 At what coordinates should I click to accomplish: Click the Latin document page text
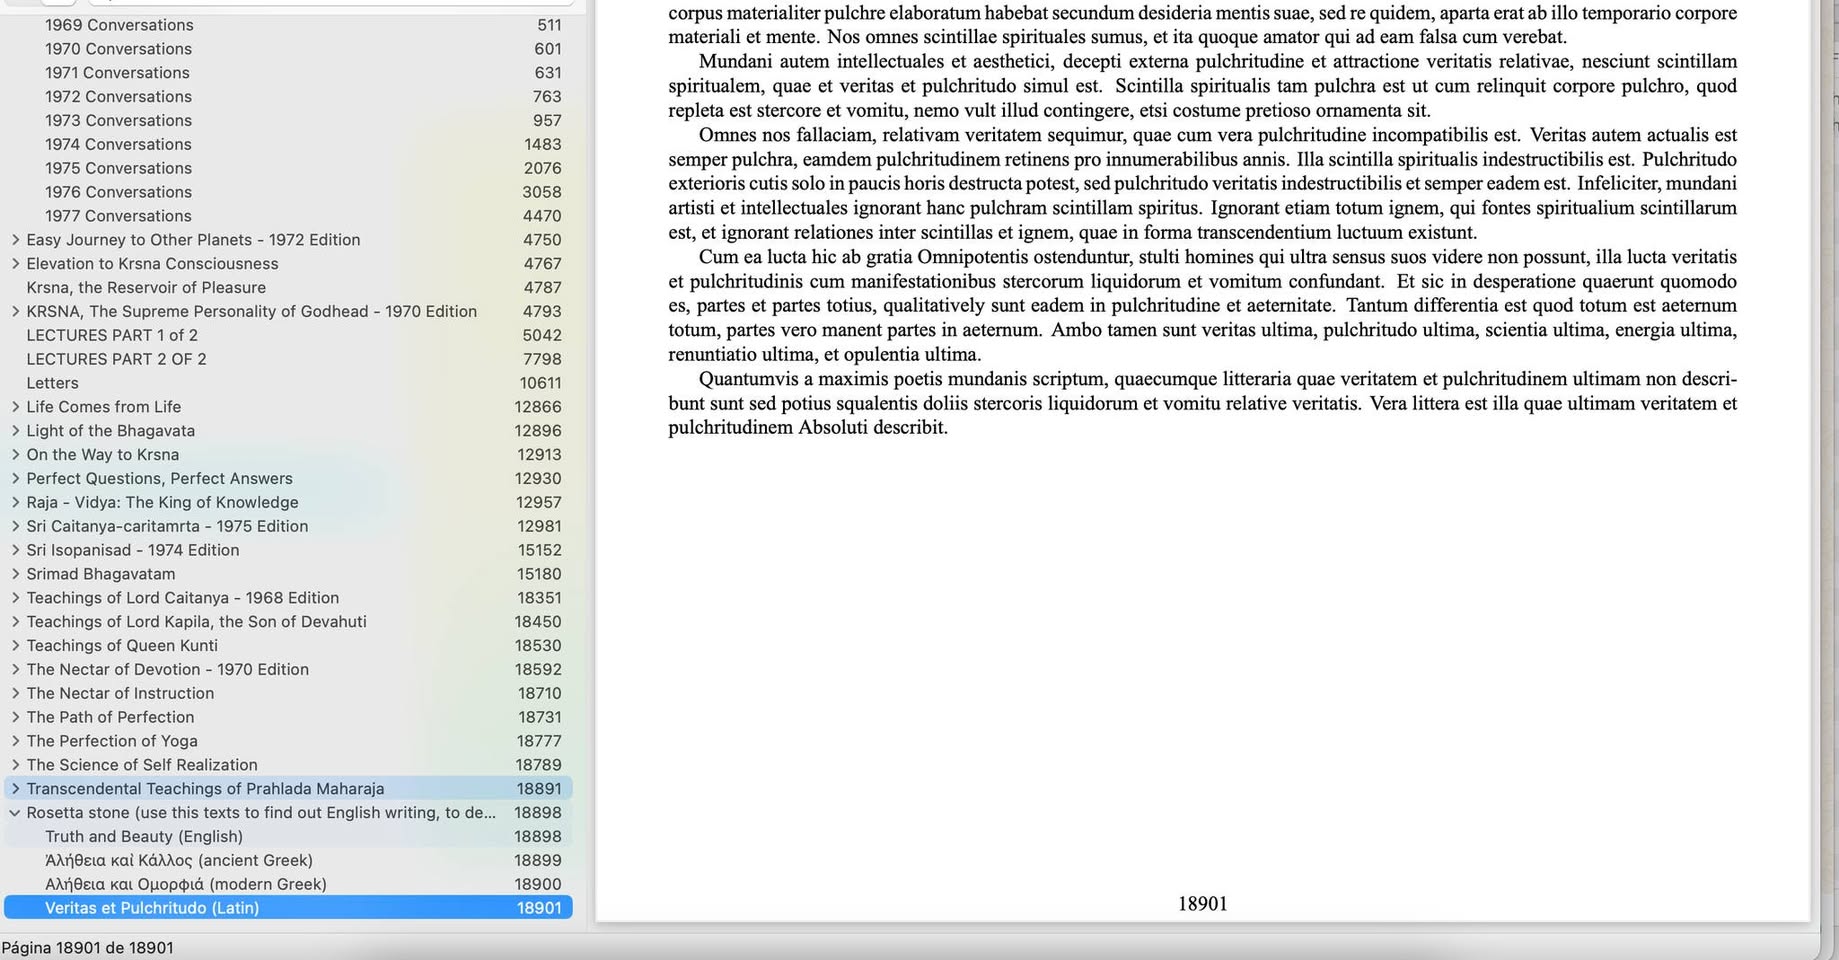point(1202,220)
